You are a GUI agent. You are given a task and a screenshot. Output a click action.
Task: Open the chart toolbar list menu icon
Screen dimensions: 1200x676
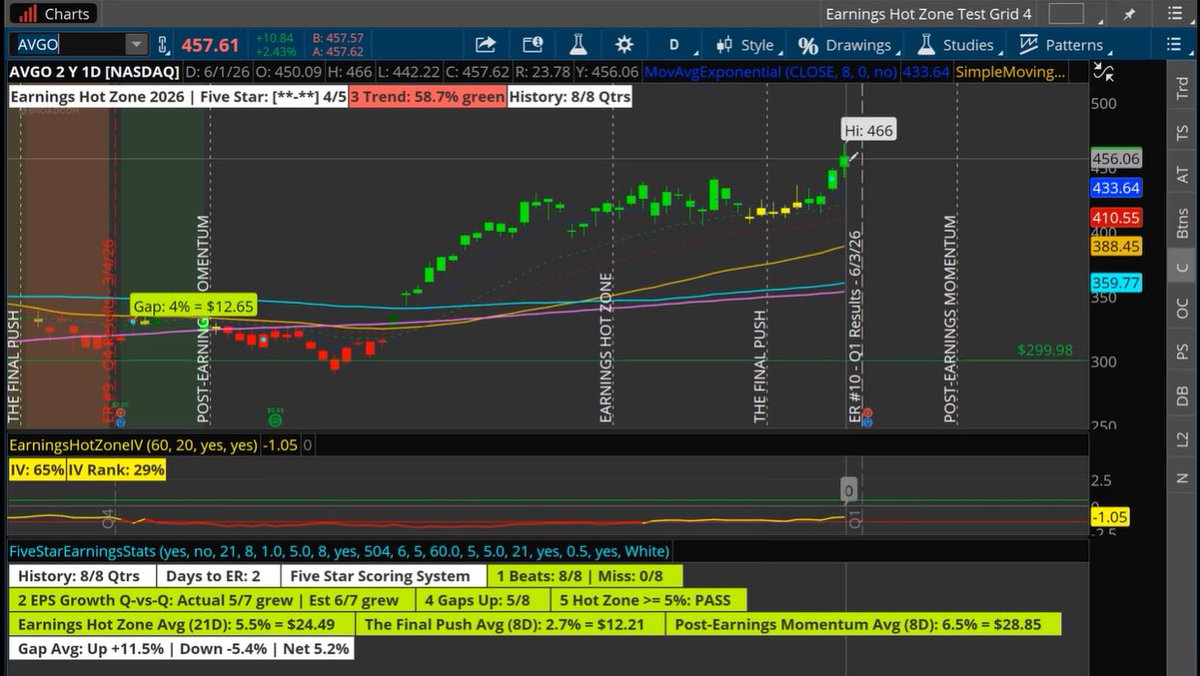click(1174, 45)
